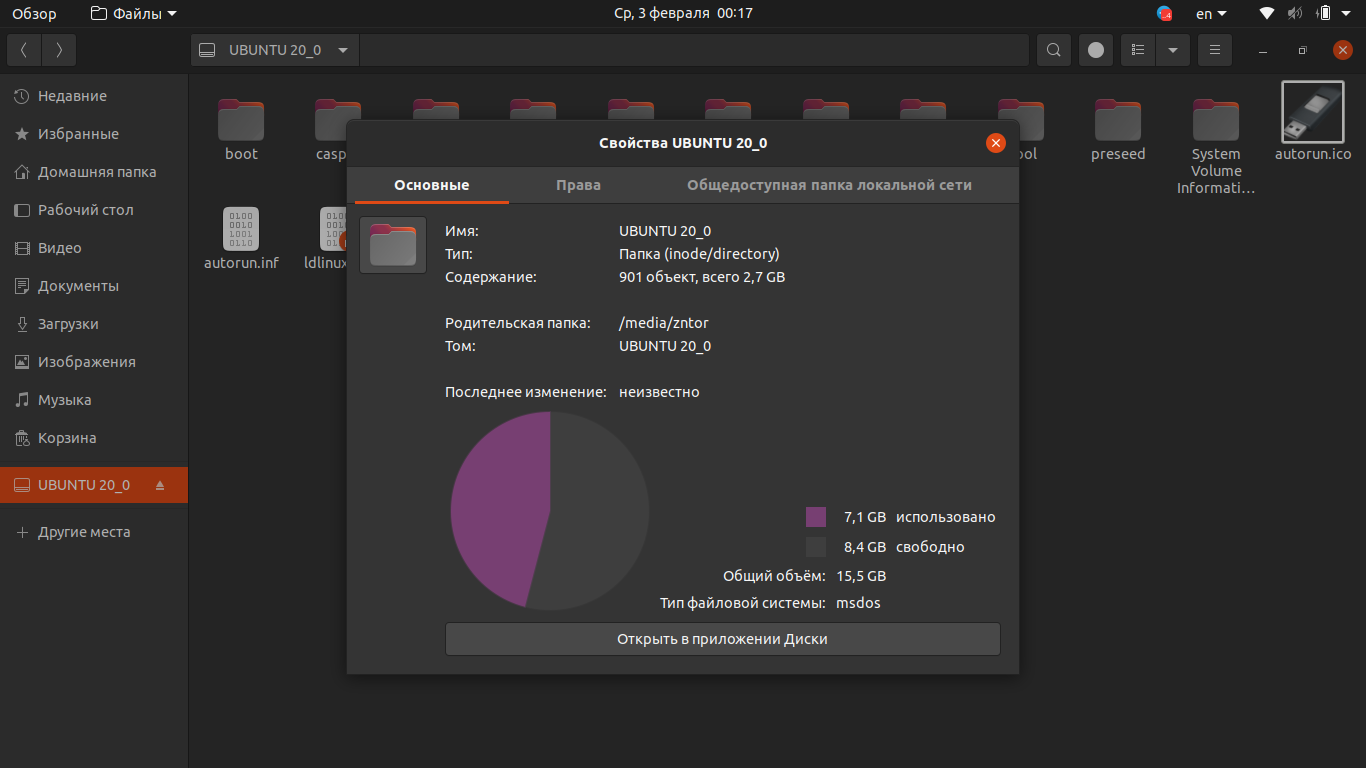Expand the view options dropdown arrow

pos(1172,50)
